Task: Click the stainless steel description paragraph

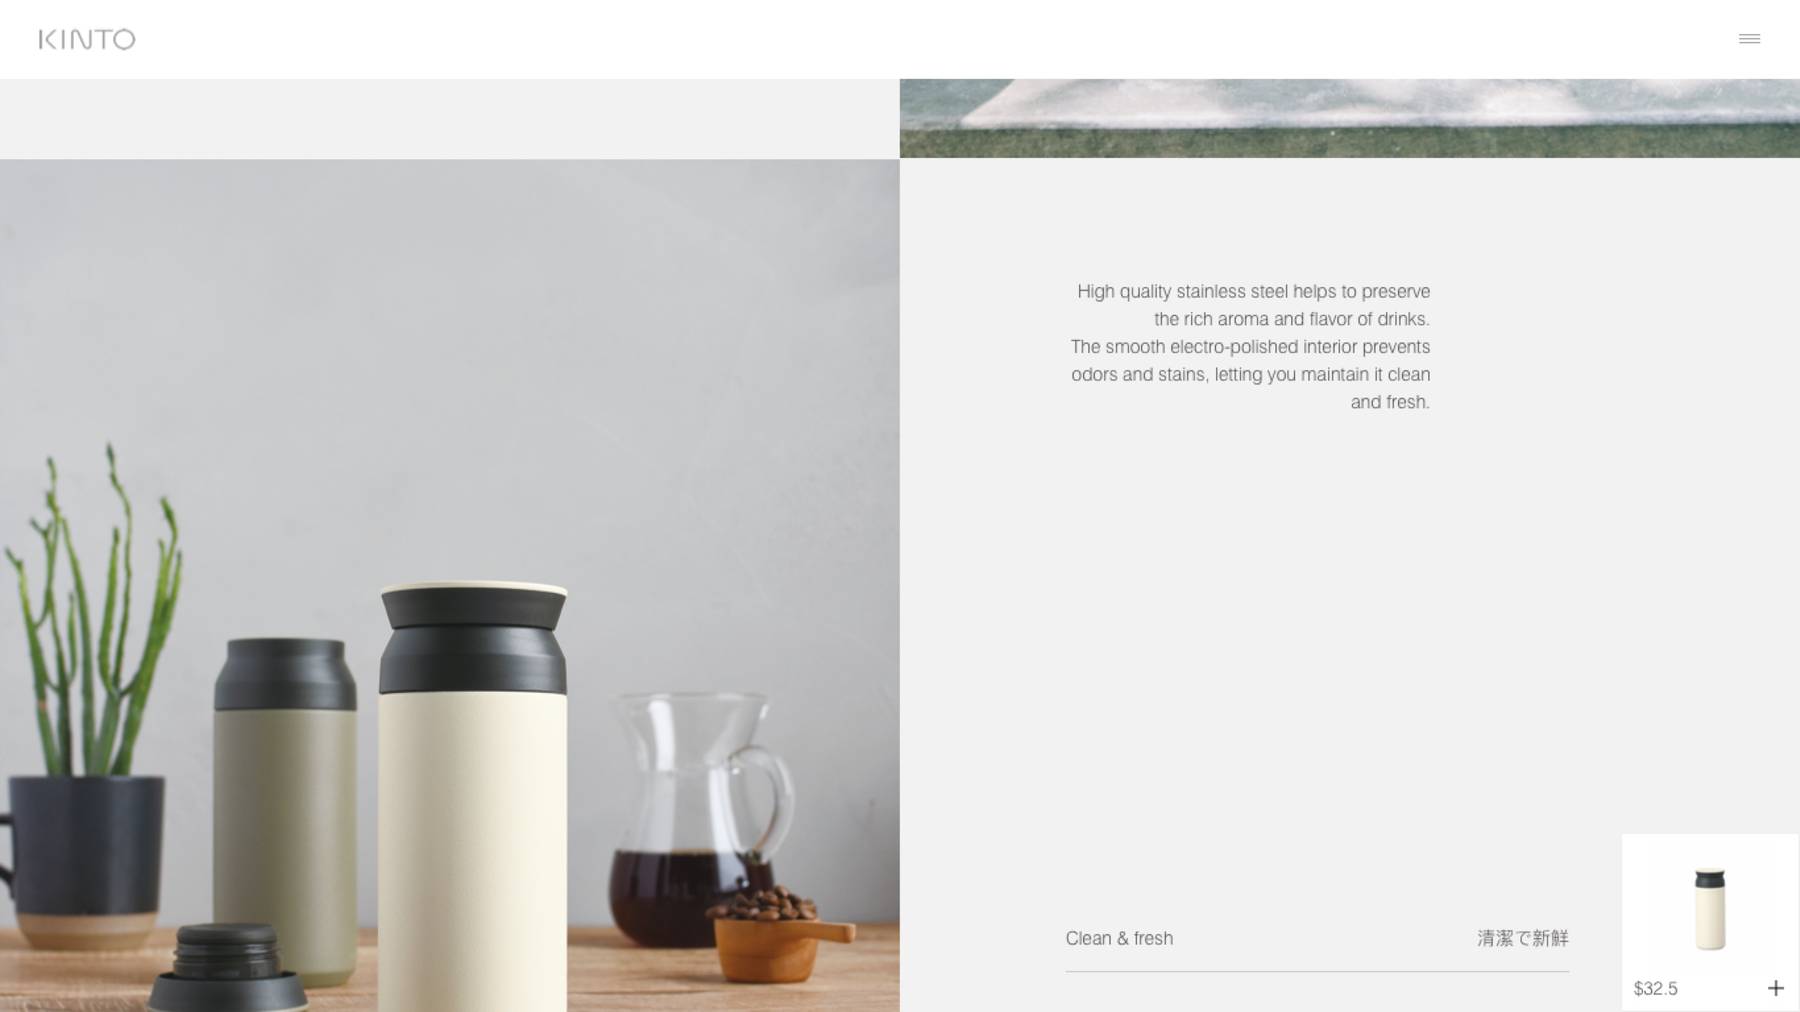Action: click(x=1250, y=347)
